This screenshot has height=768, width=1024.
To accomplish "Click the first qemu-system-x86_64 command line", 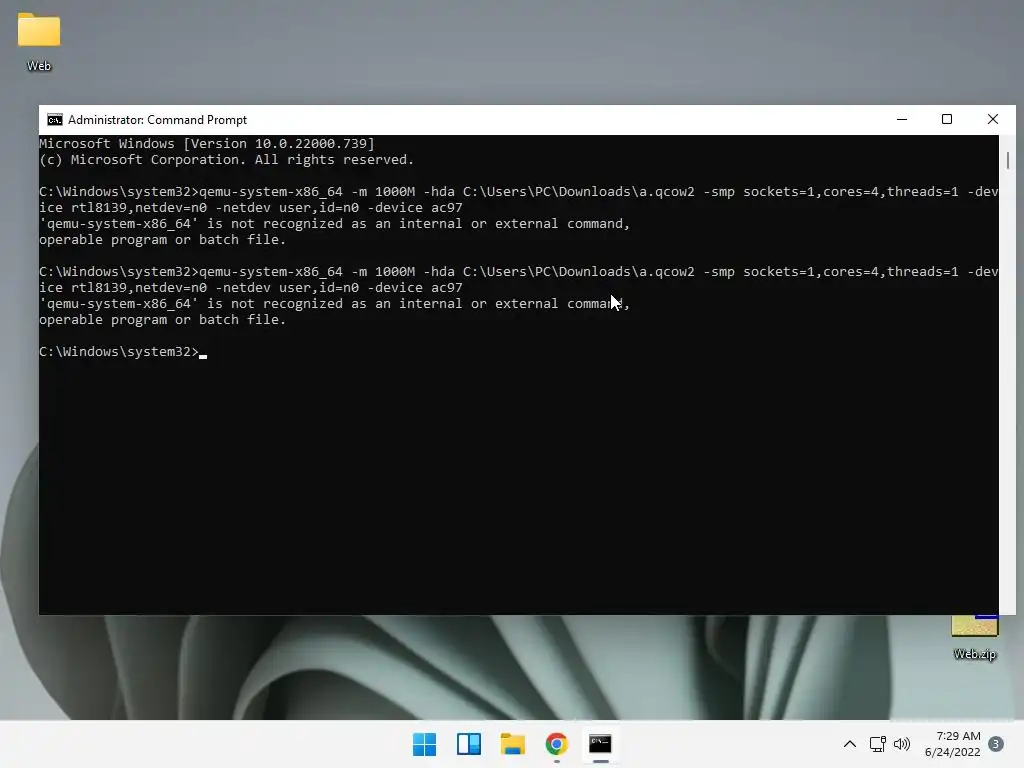I will click(519, 200).
